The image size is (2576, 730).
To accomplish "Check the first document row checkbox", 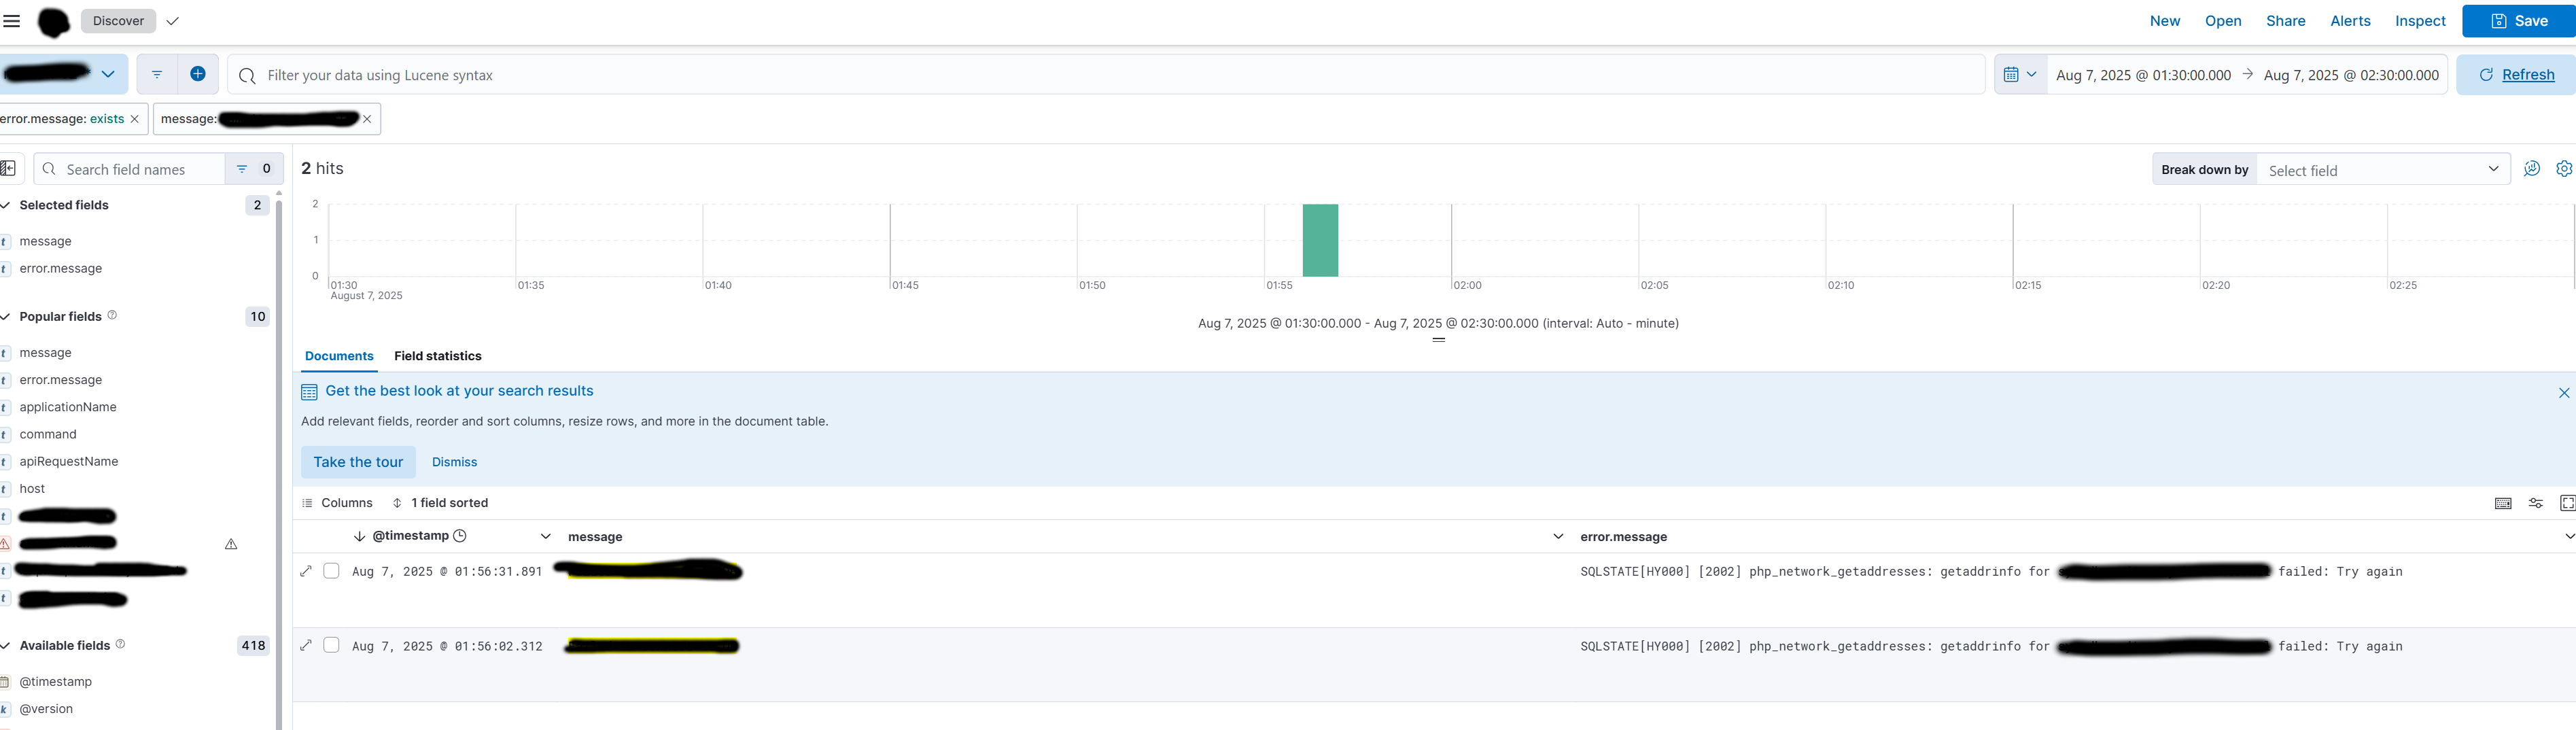I will [331, 571].
